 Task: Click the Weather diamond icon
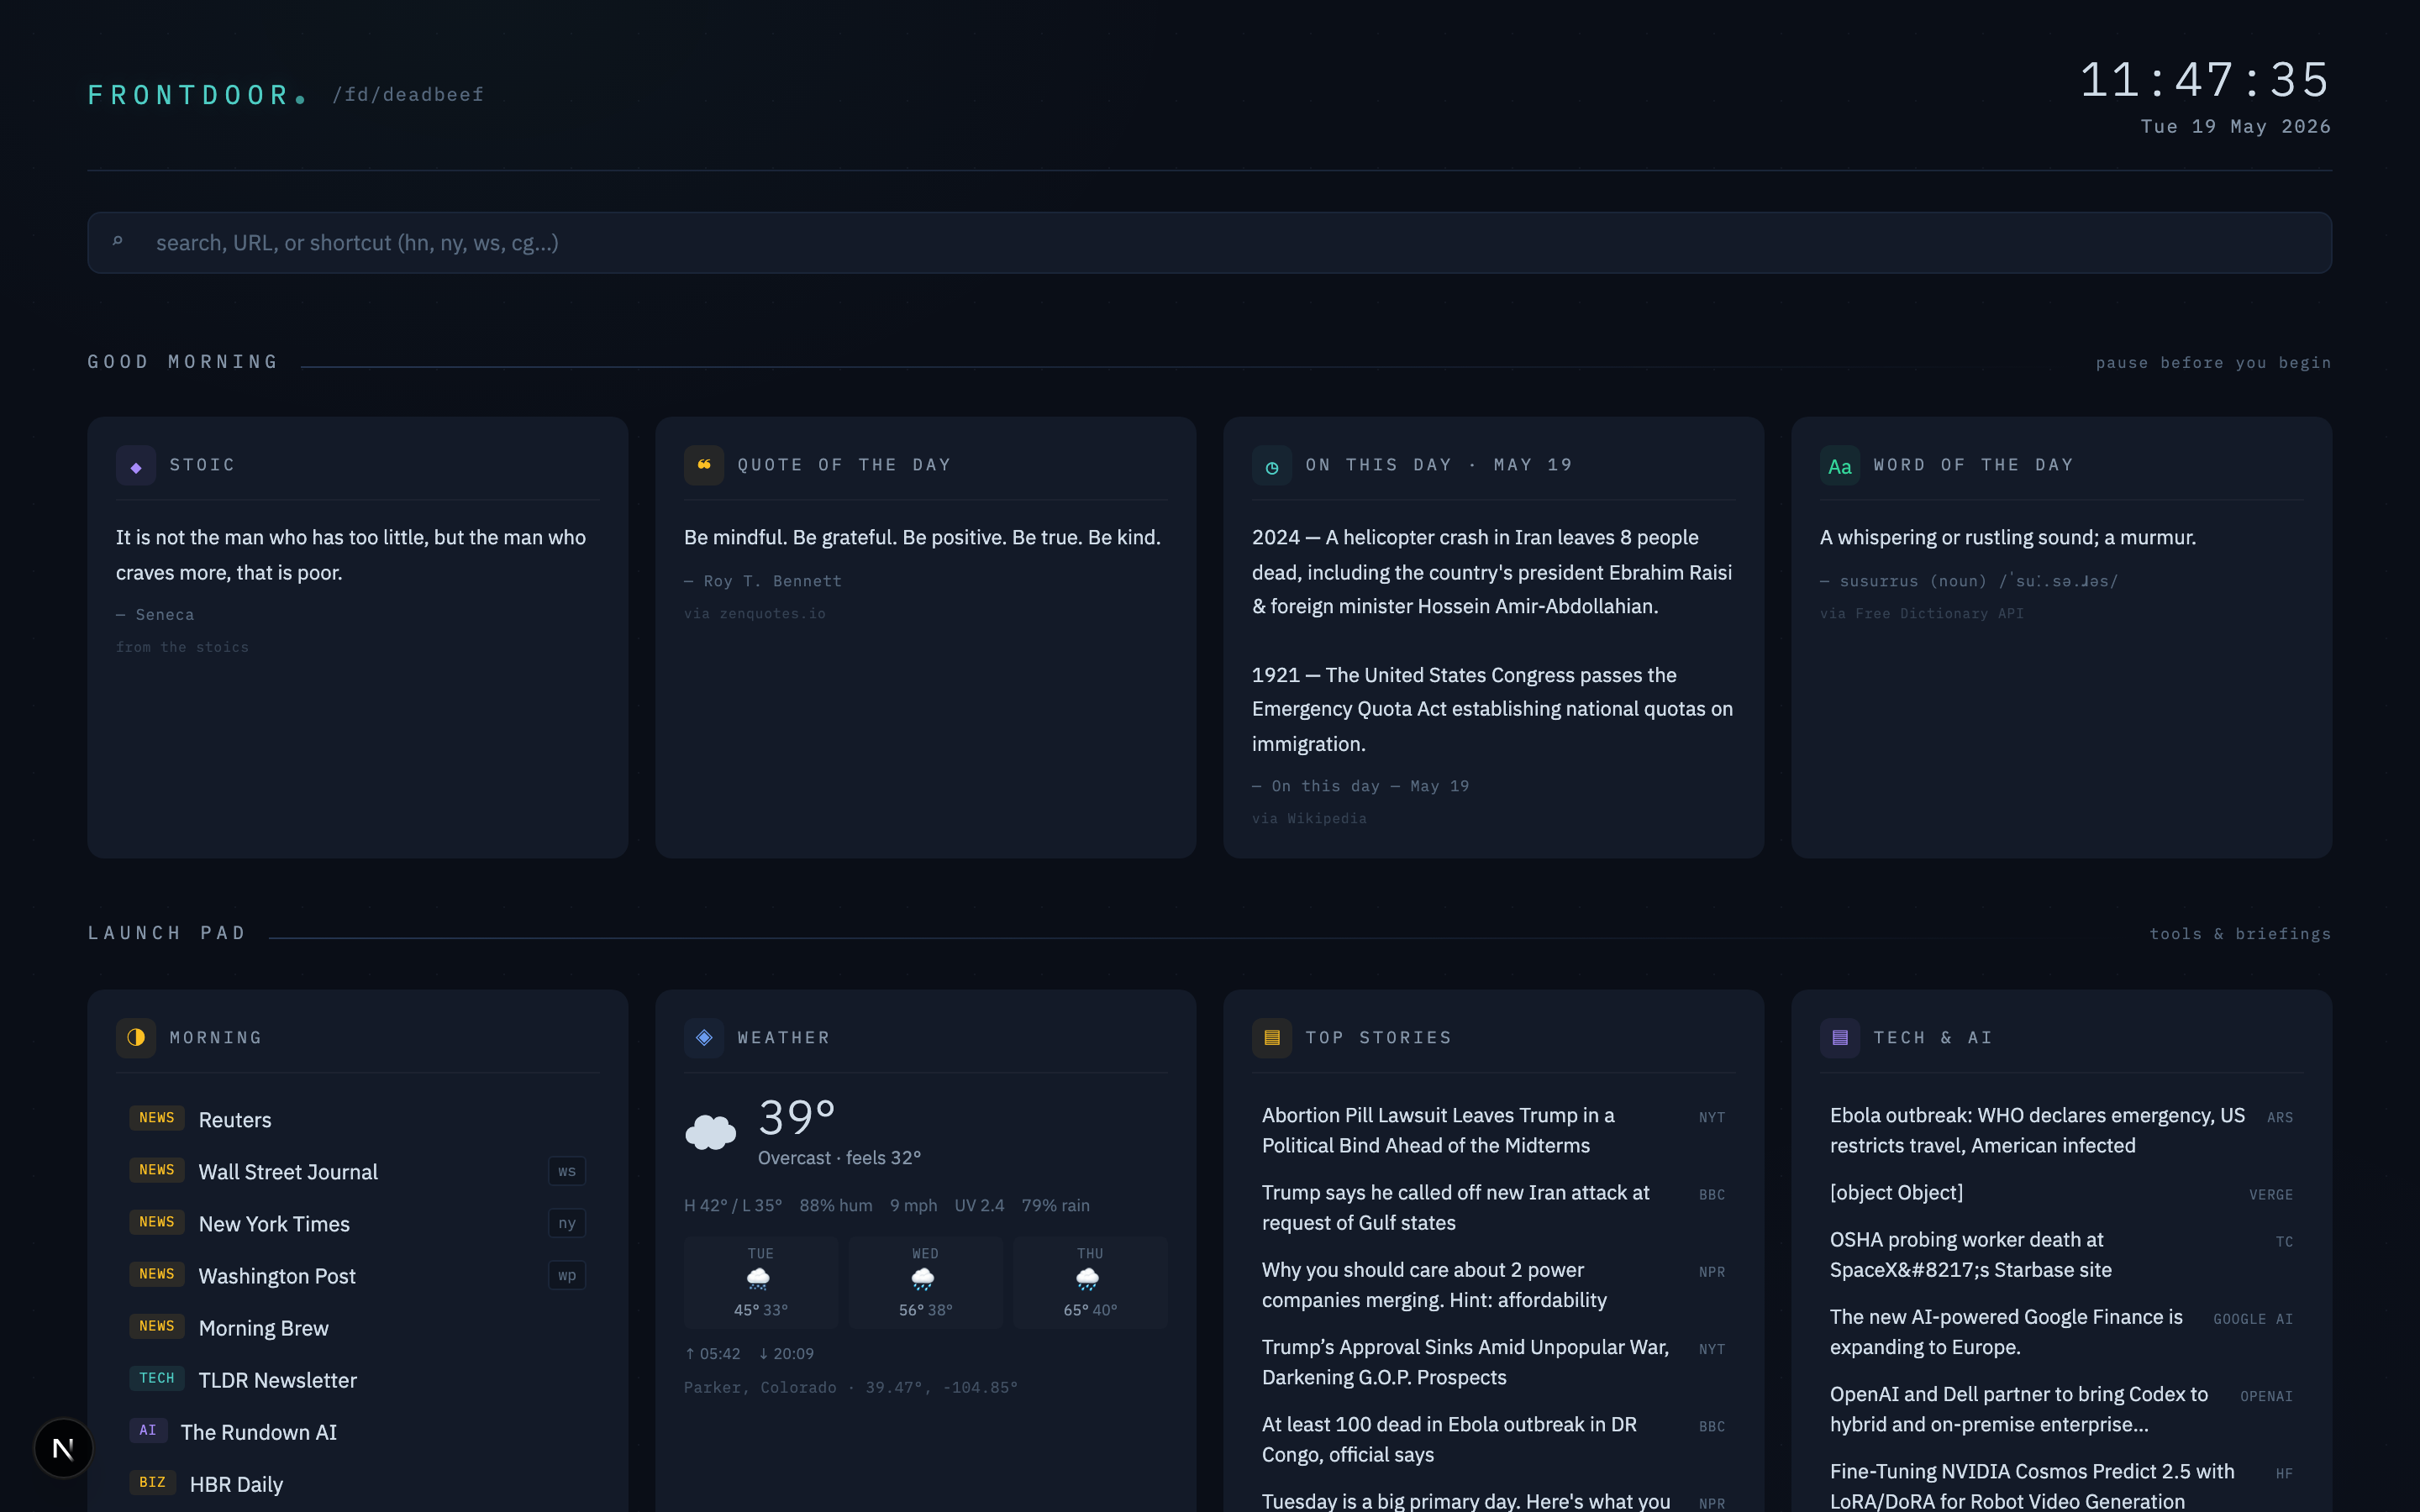(x=704, y=1038)
